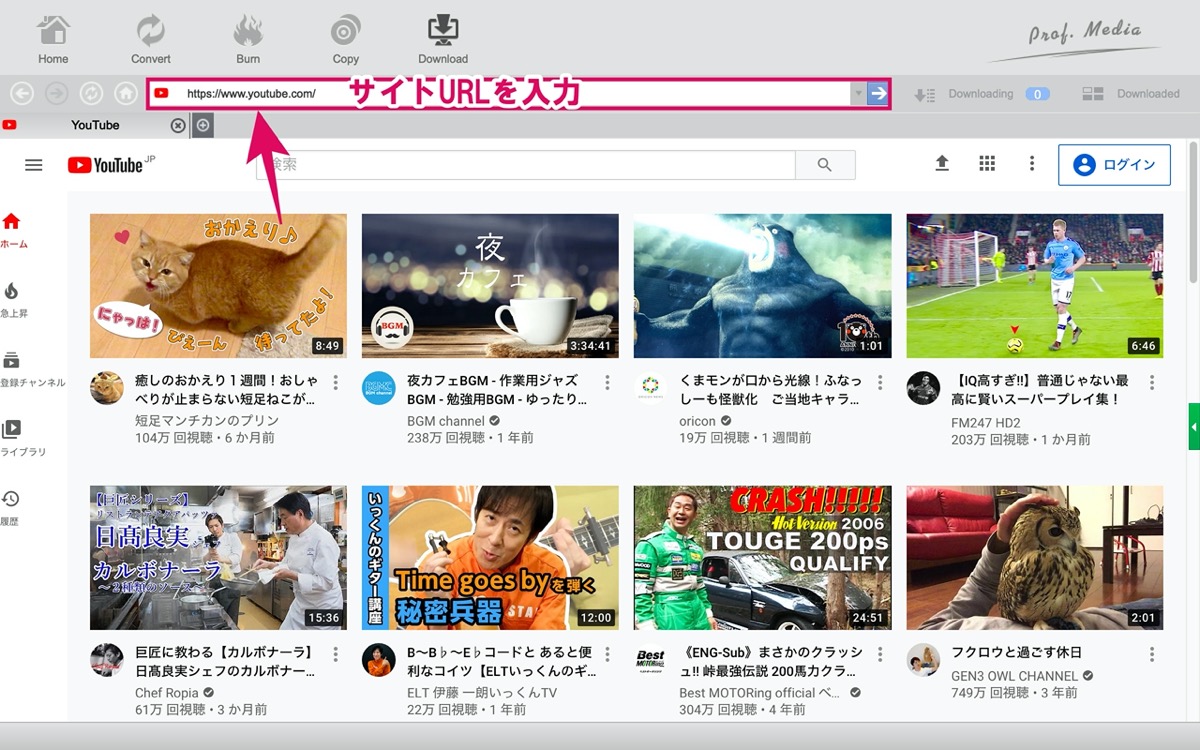Go back with browser back arrow

pyautogui.click(x=22, y=94)
